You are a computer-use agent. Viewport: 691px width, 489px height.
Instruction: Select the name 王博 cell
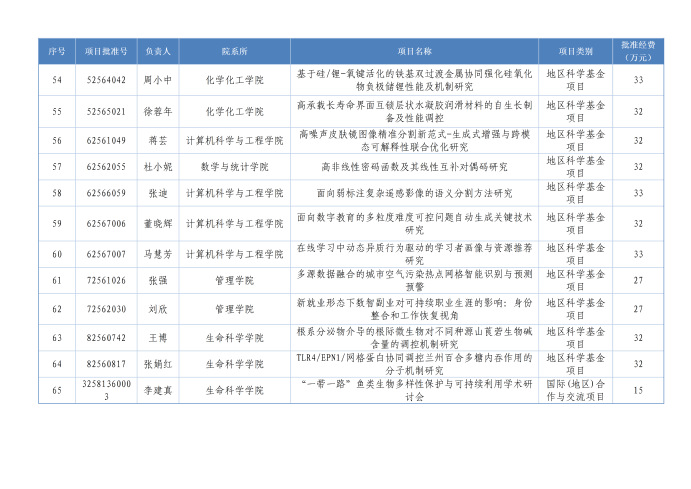(158, 338)
